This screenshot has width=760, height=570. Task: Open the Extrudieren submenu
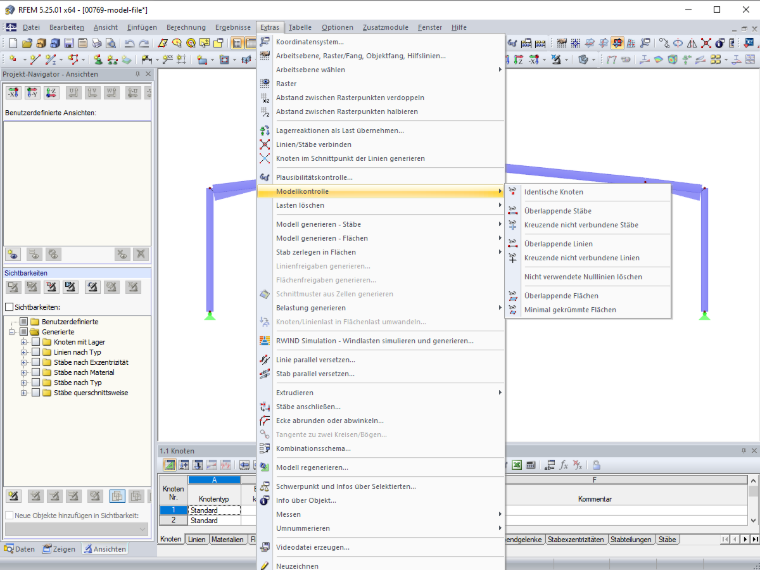pyautogui.click(x=381, y=393)
